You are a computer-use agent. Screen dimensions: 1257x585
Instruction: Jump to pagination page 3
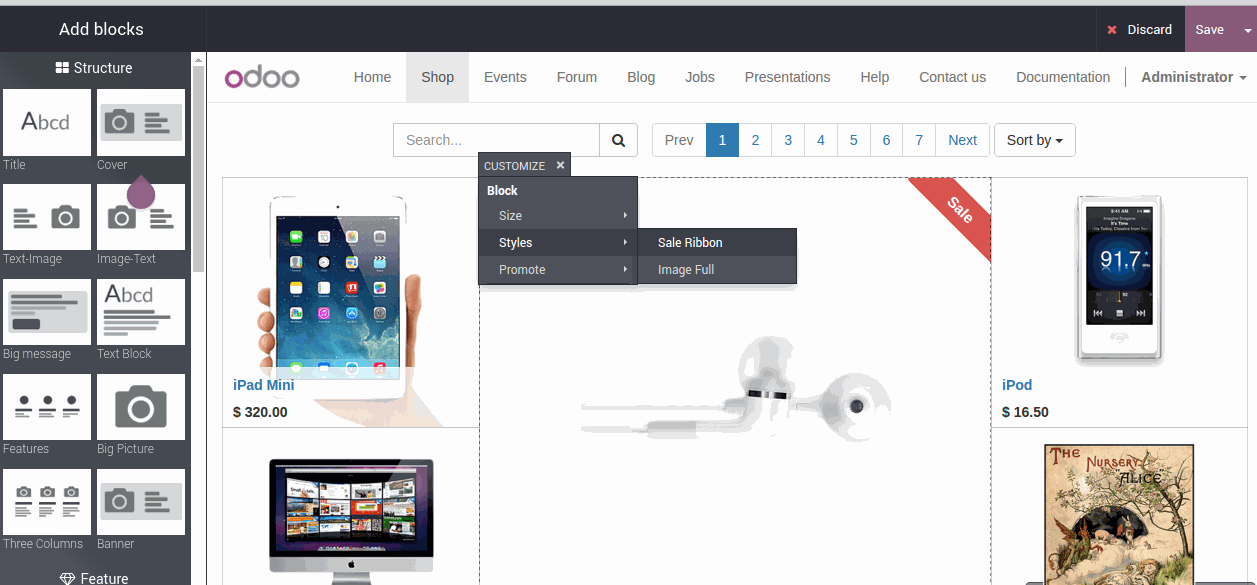[788, 140]
